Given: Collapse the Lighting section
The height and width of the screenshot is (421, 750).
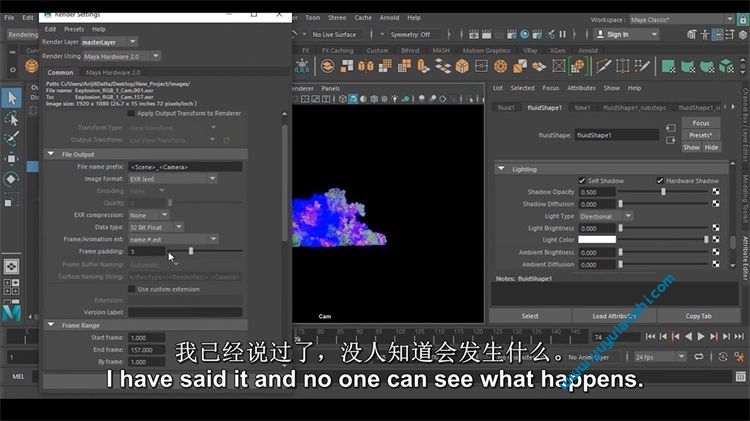Looking at the screenshot, I should (501, 169).
